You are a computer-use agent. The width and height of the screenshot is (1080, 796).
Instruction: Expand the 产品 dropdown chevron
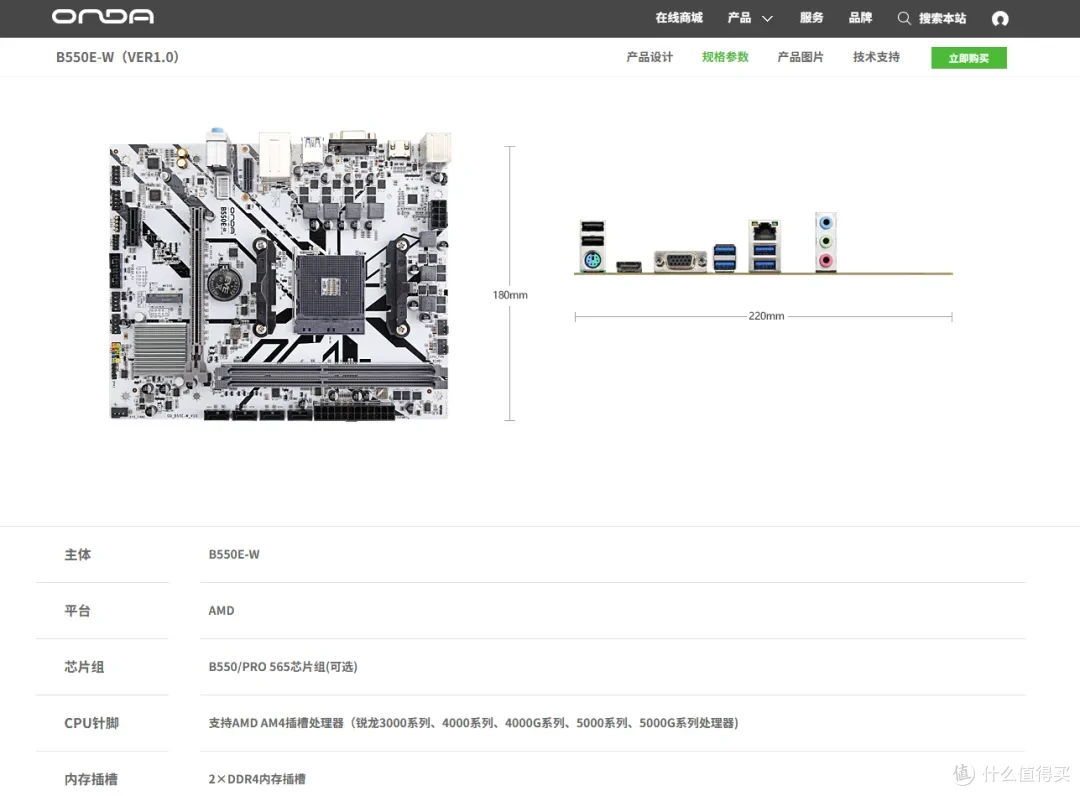pos(767,19)
